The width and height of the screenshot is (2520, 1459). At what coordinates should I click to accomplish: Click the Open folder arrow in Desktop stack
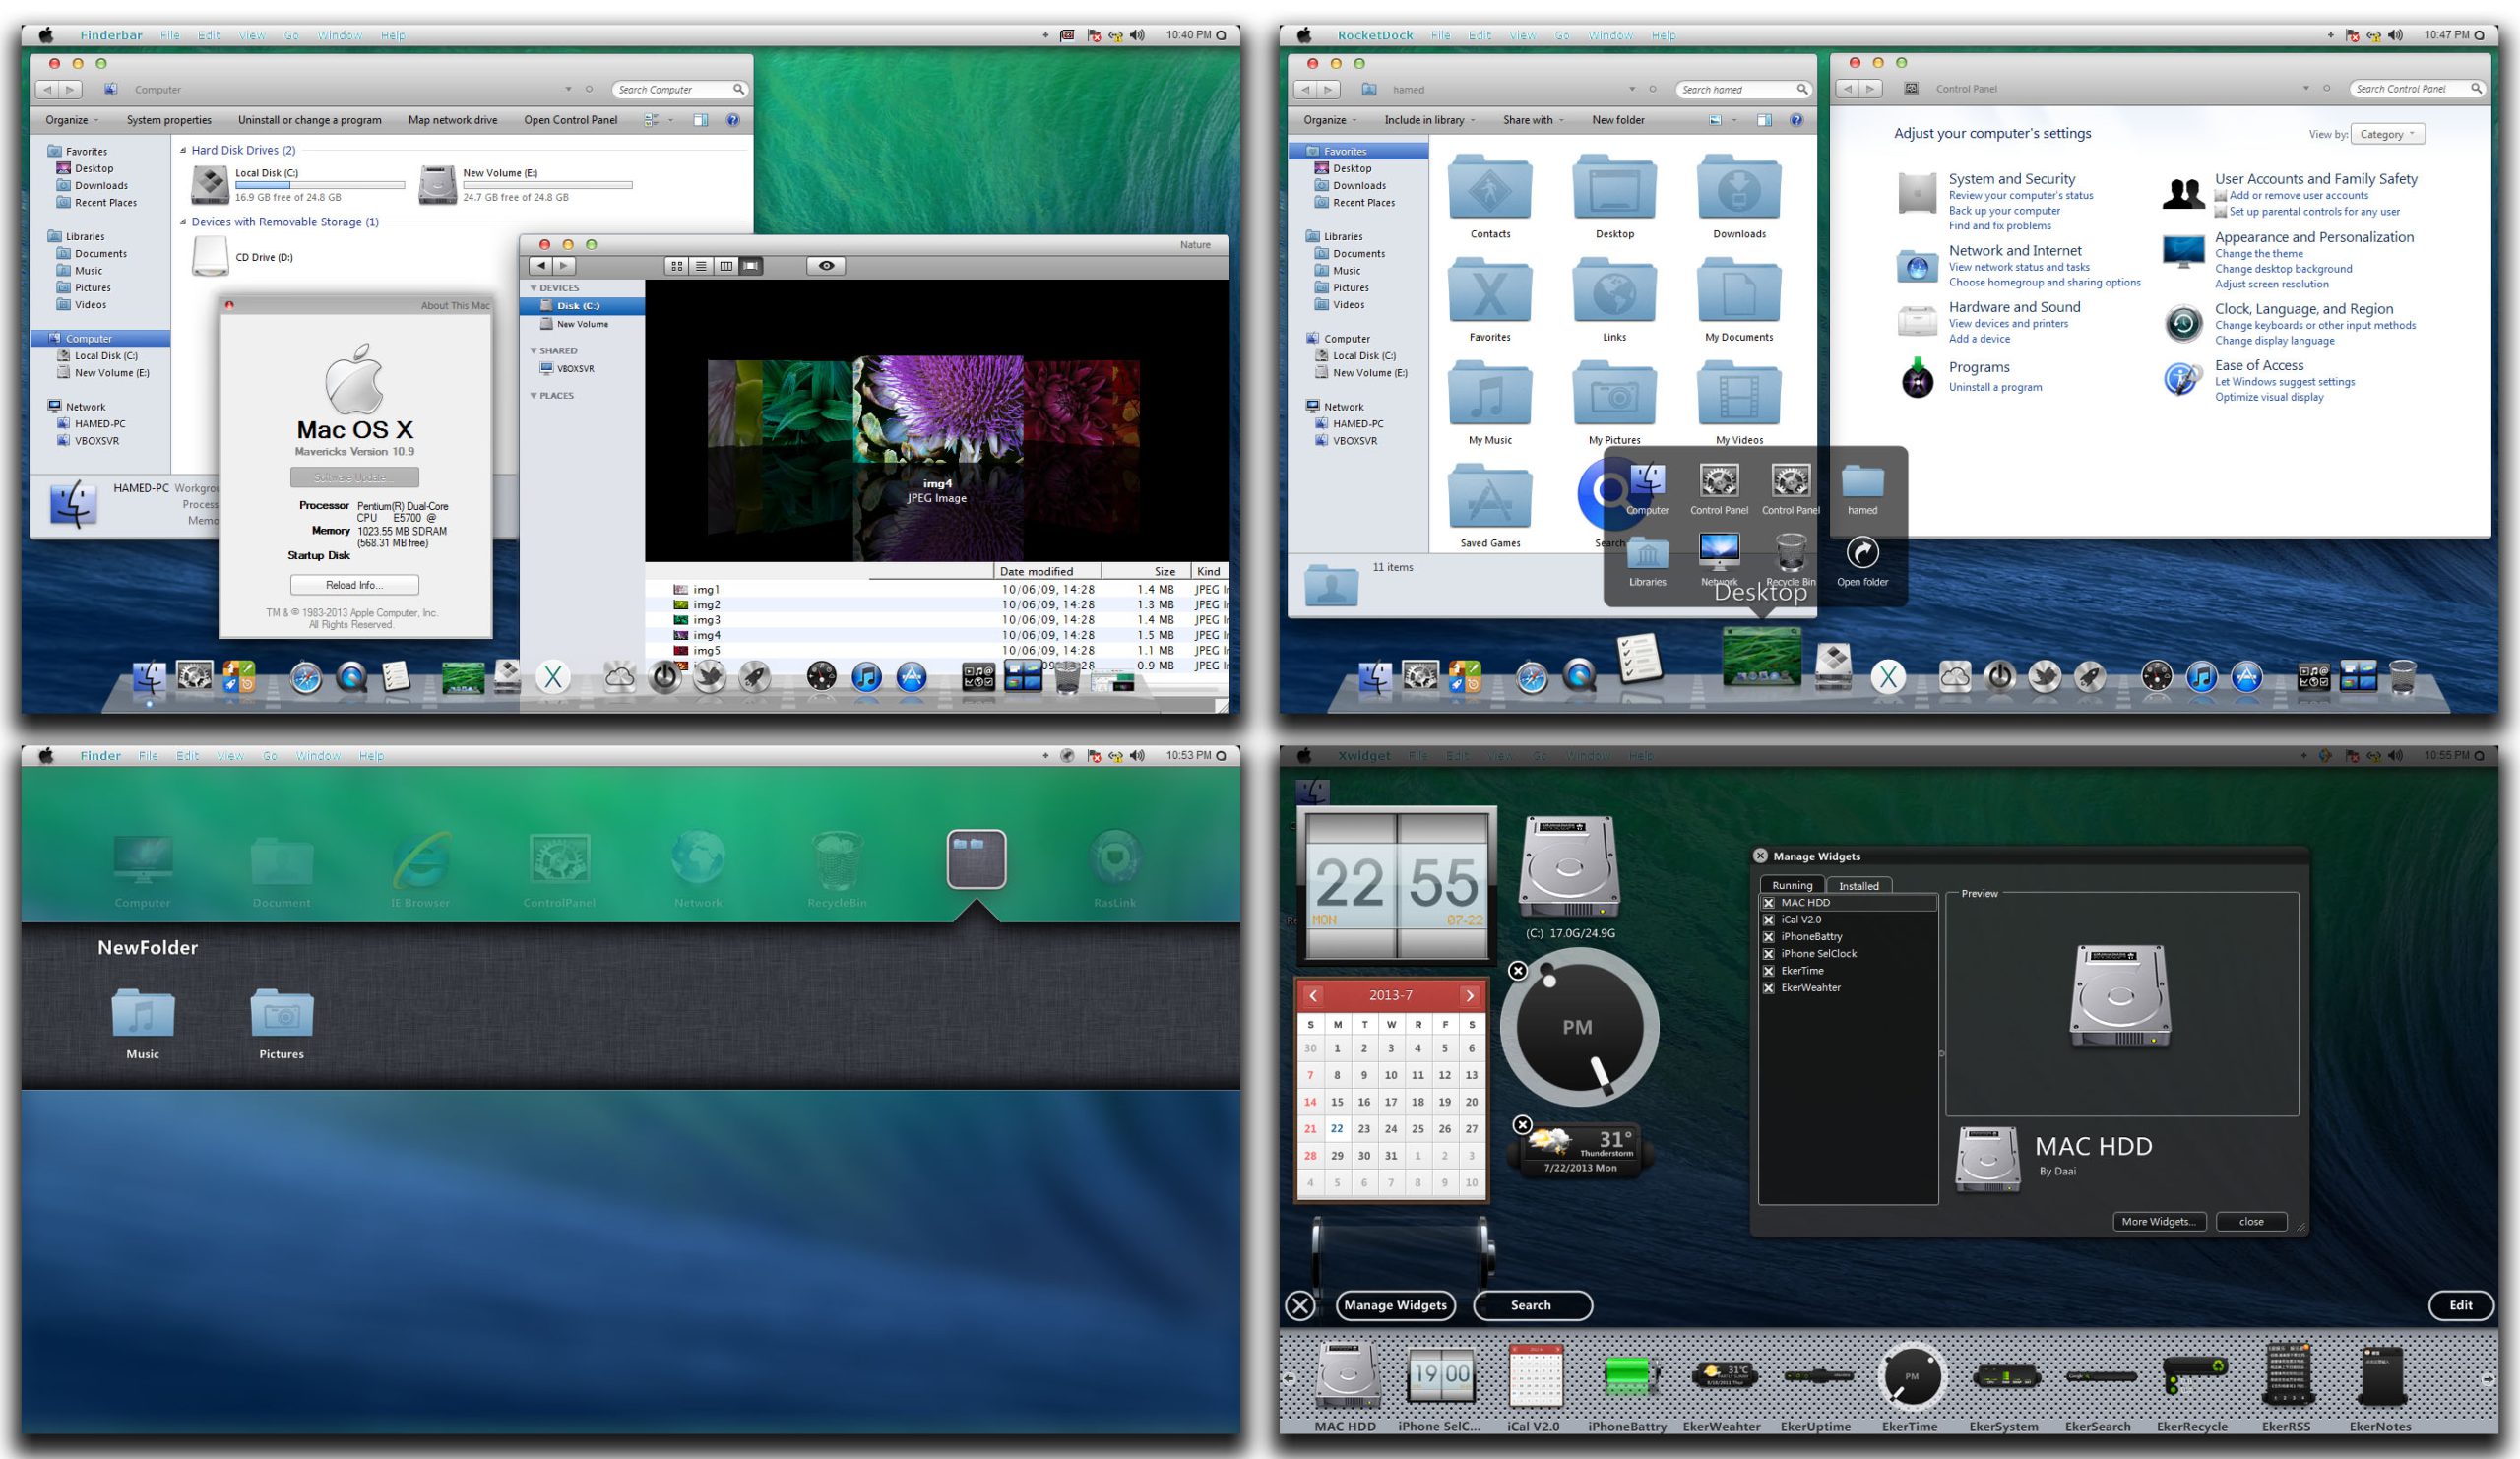click(1862, 554)
